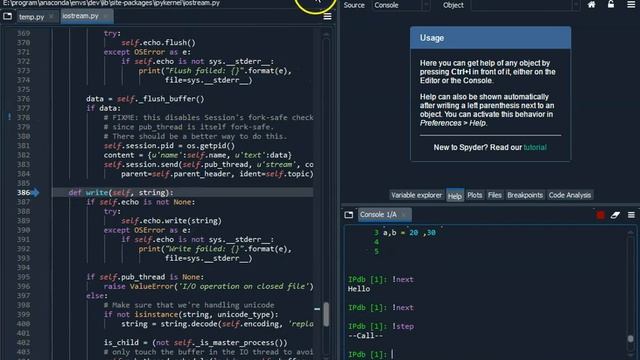
Task: Click the Help pane home icon
Action: click(x=591, y=5)
